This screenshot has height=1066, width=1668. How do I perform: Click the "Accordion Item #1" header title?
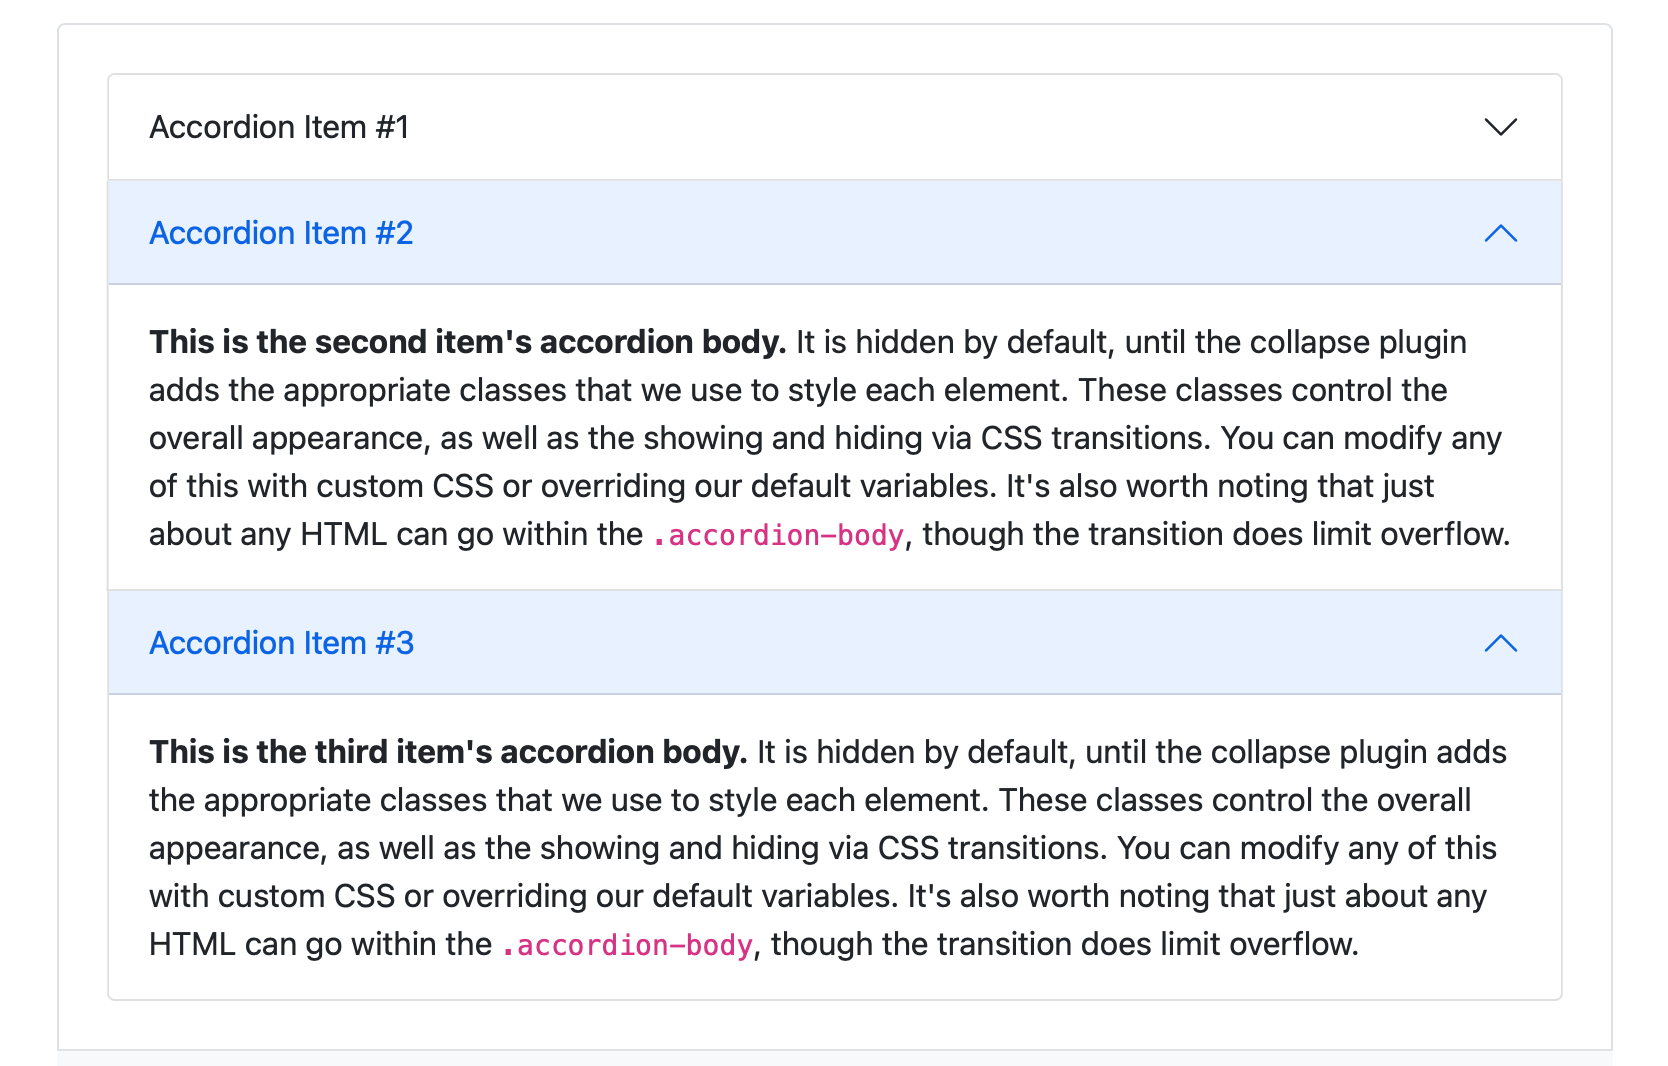279,127
